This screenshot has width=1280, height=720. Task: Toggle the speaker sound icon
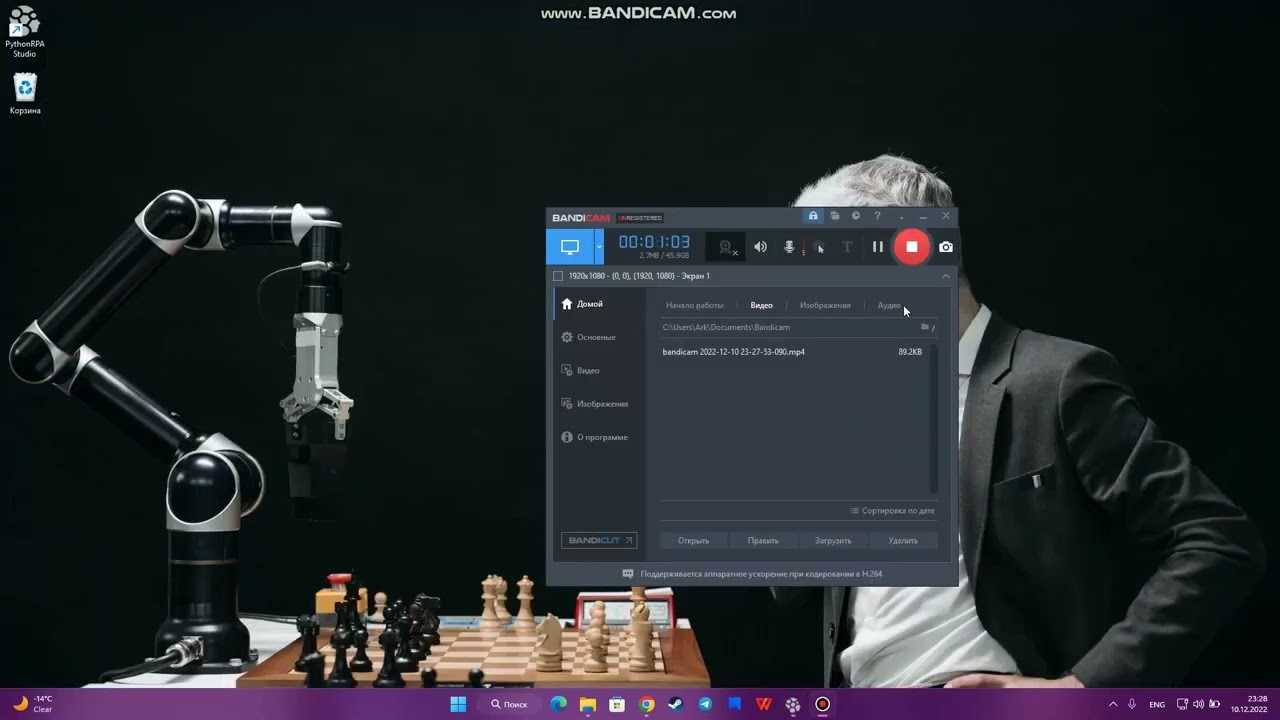pyautogui.click(x=760, y=247)
